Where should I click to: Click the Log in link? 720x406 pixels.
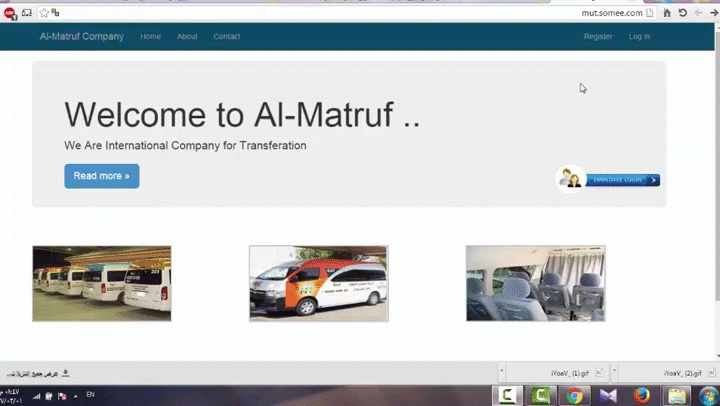pos(639,36)
